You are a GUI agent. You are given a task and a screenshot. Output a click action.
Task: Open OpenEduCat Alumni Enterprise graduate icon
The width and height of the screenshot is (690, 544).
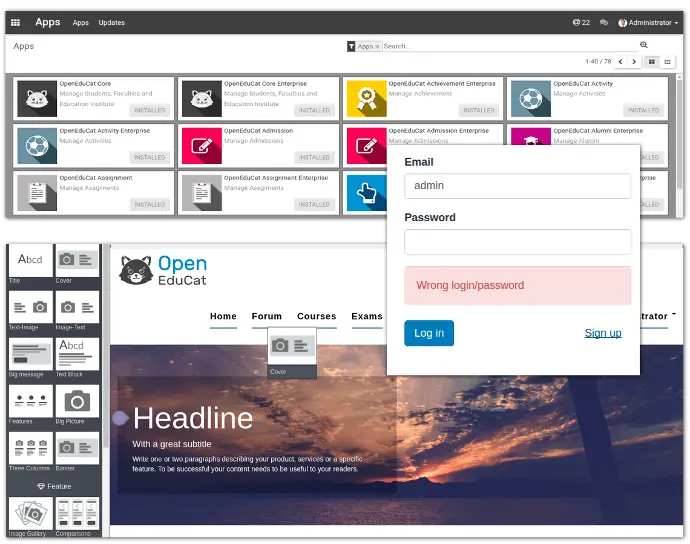click(531, 137)
